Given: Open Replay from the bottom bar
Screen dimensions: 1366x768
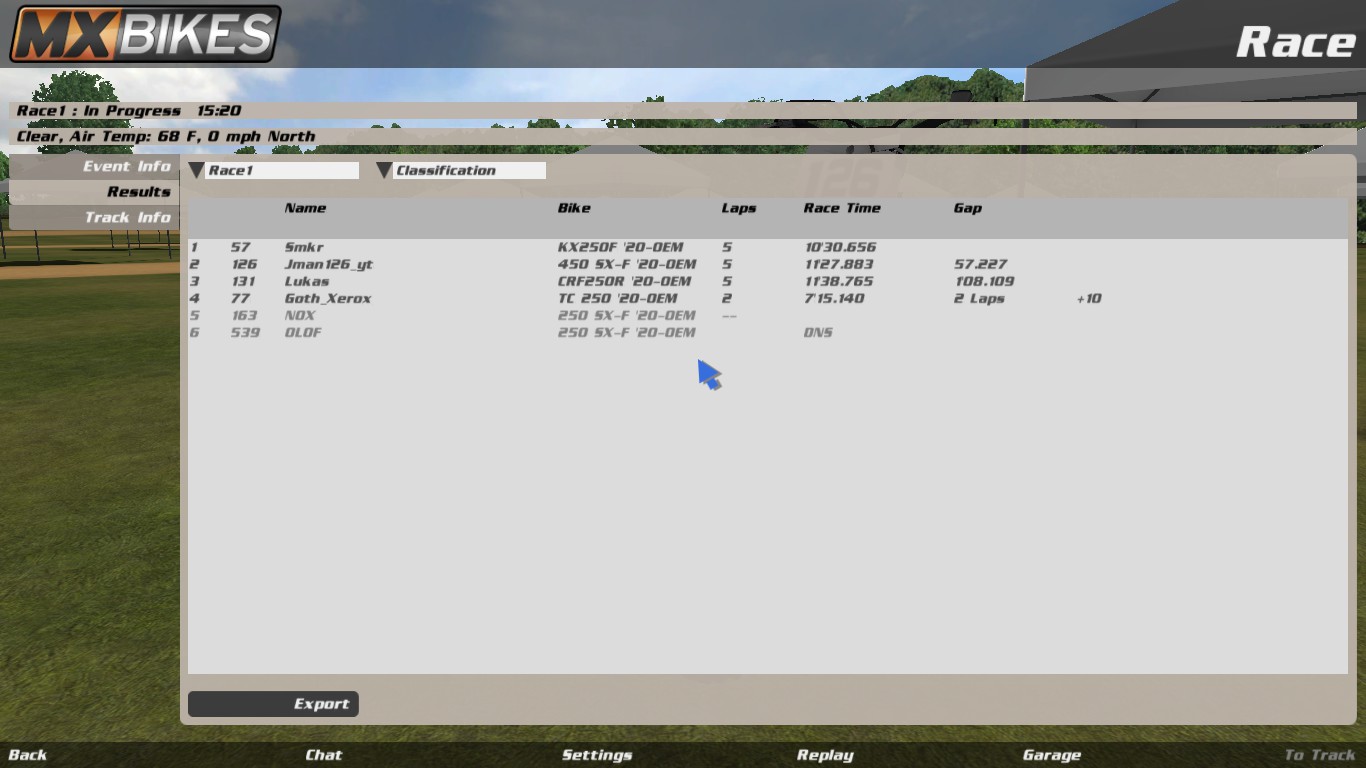Looking at the screenshot, I should click(x=825, y=755).
